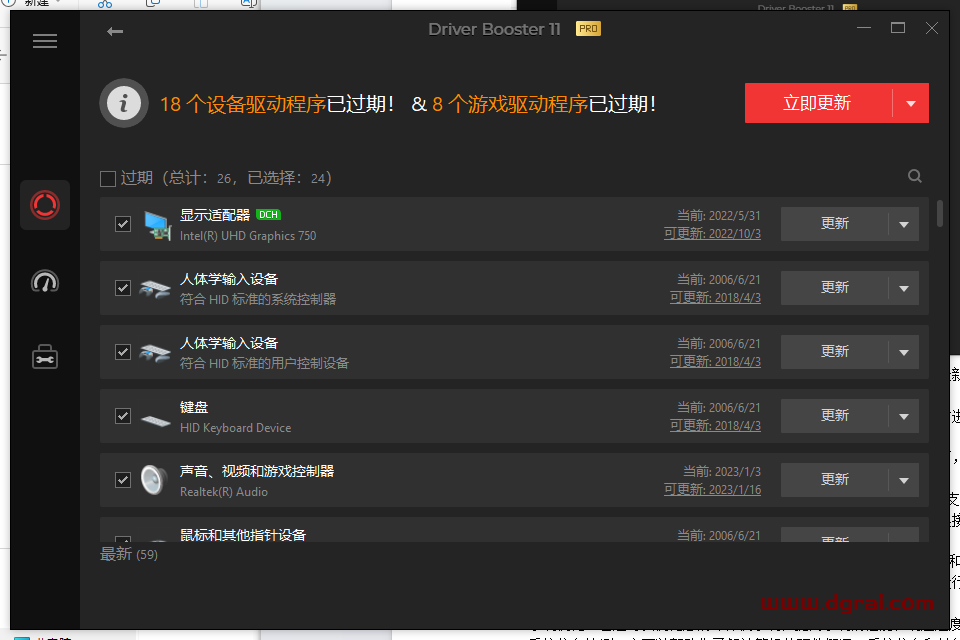Click the 8 个游戏驱动程序 orange text
The height and width of the screenshot is (640, 960).
coord(509,105)
